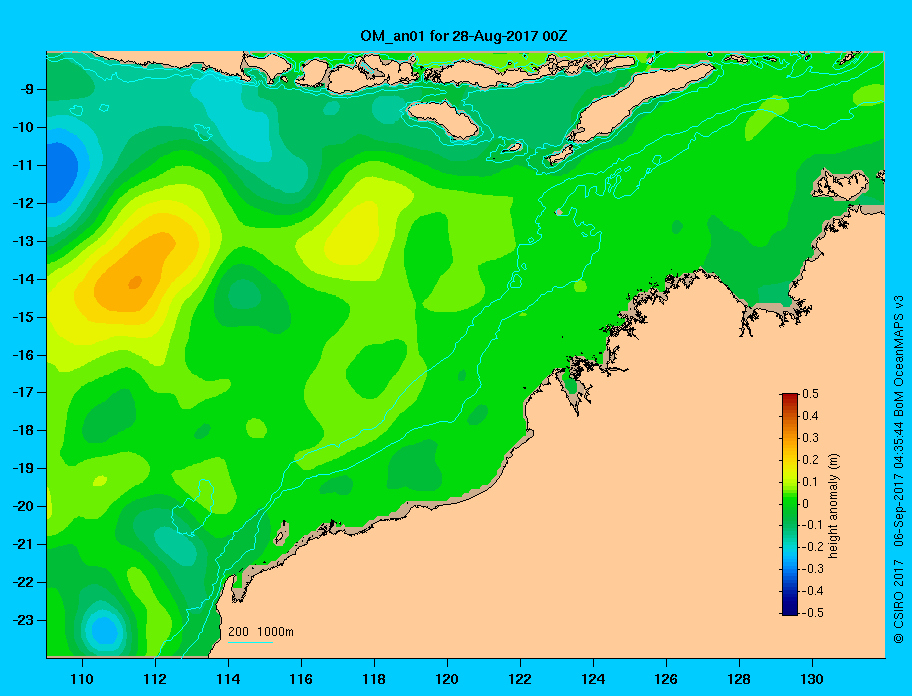Click latitude label -19 on the axis
The height and width of the screenshot is (696, 912).
coord(24,468)
